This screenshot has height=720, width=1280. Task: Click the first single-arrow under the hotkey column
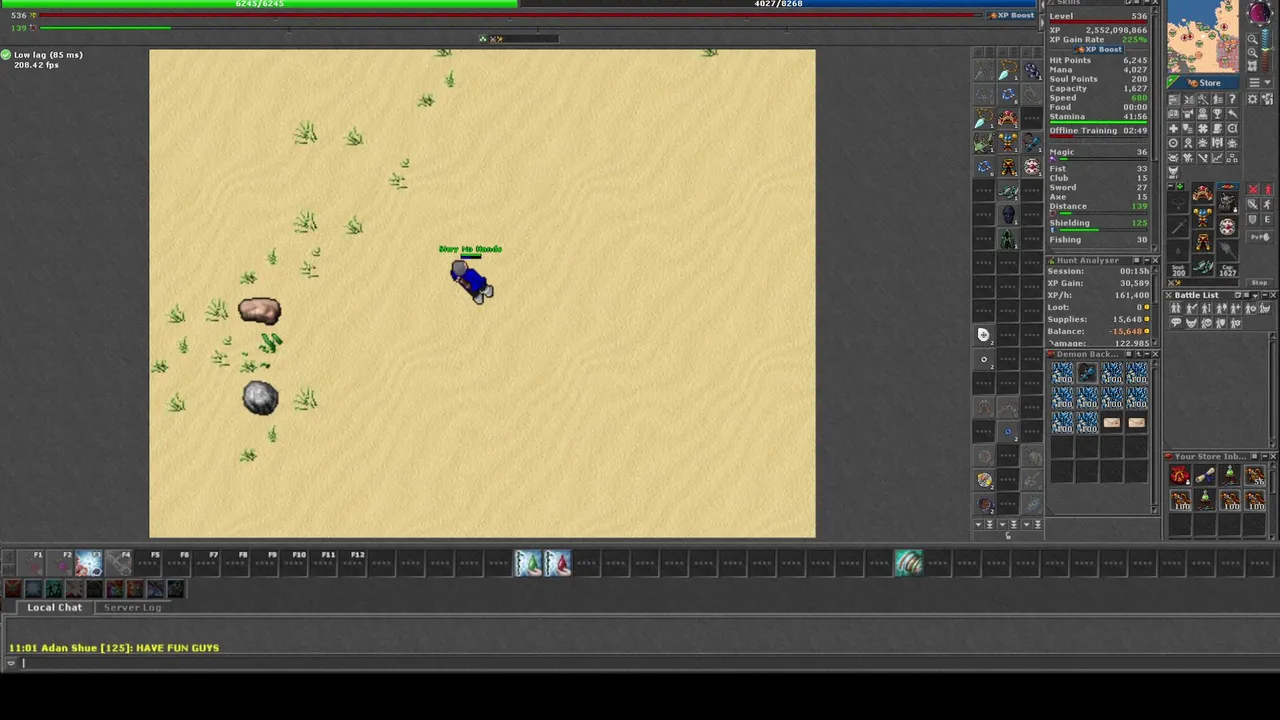(978, 524)
